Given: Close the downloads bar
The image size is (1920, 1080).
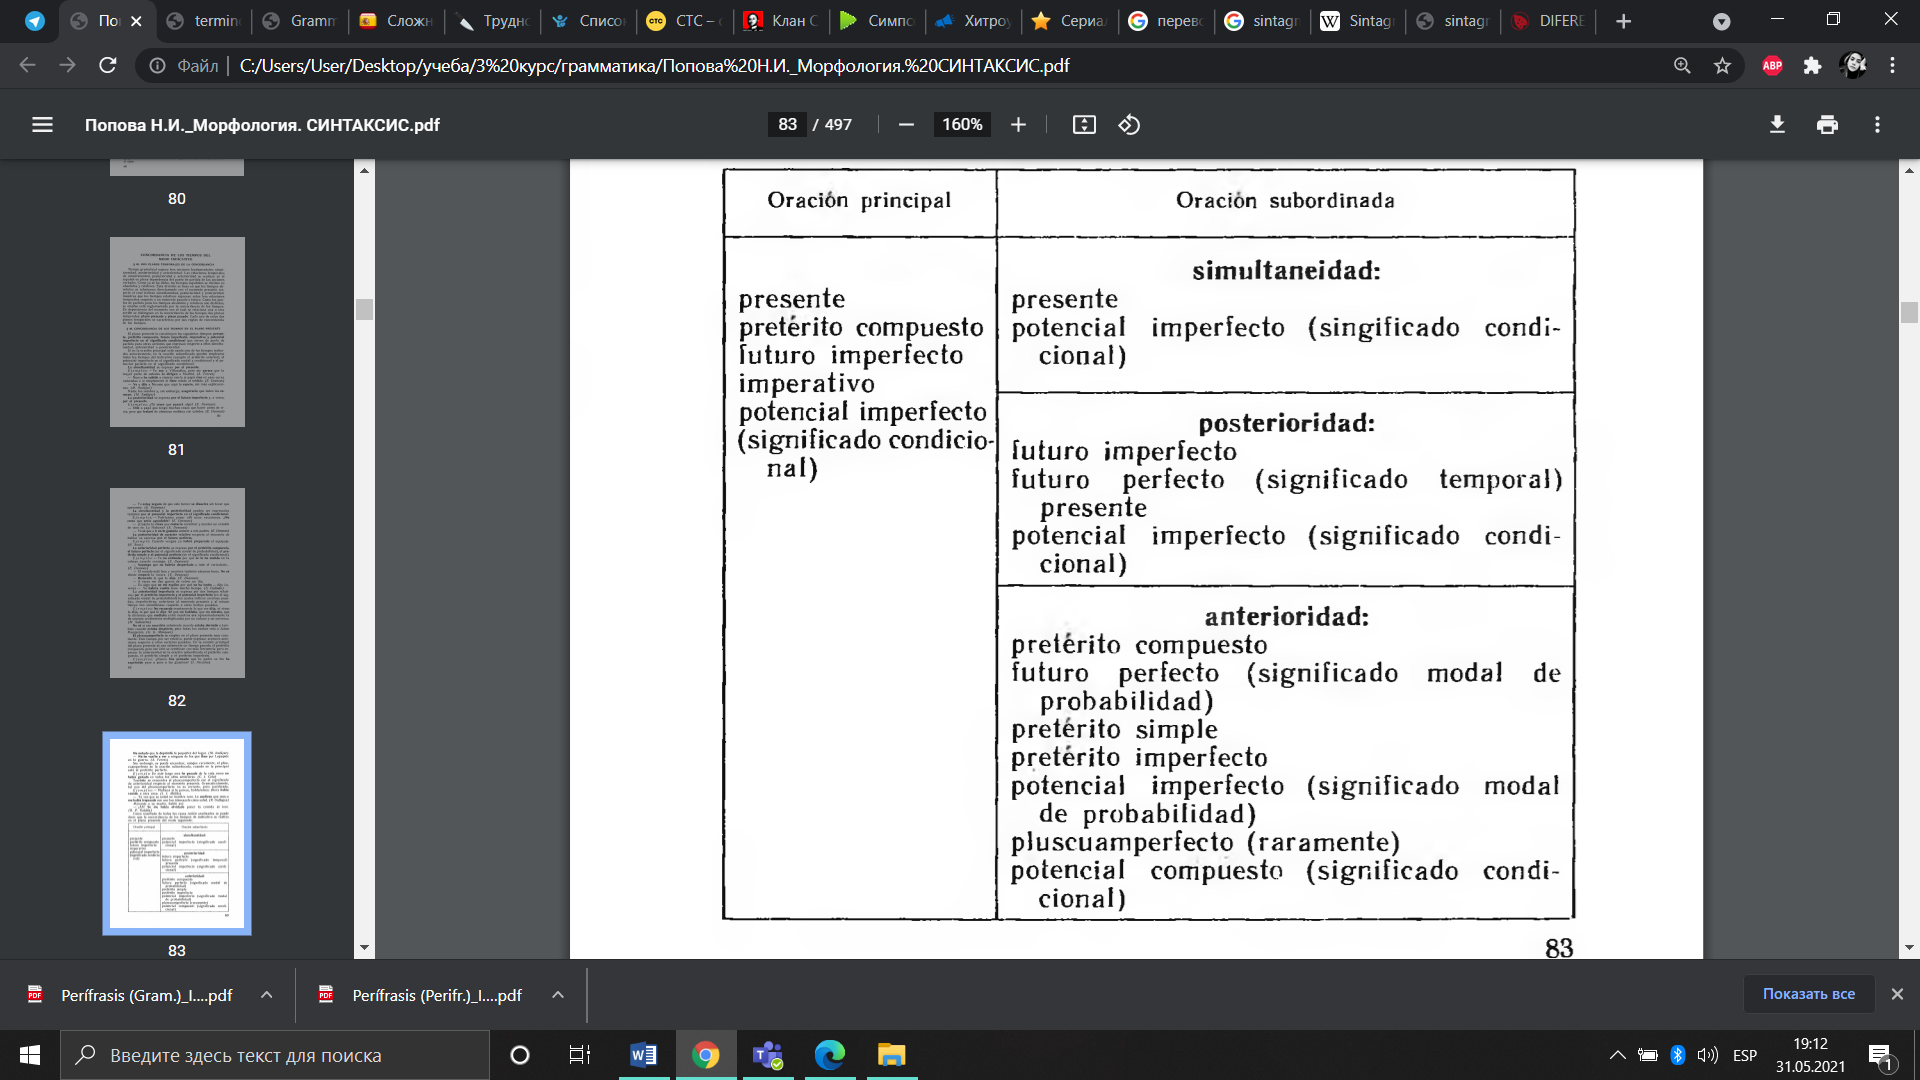Looking at the screenshot, I should coord(1897,994).
